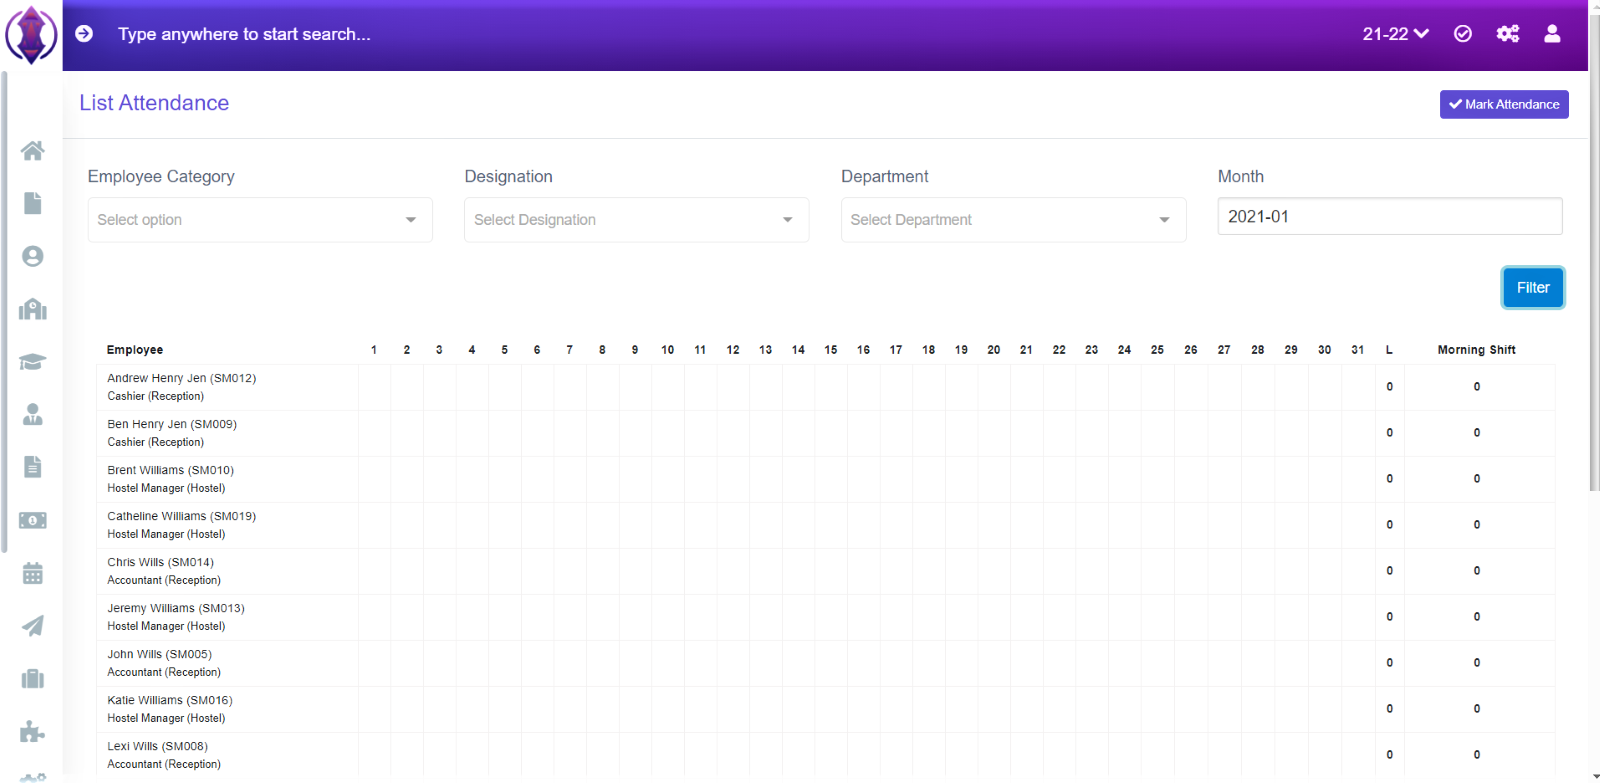Select employee Katie Williams (SM016)
Screen dimensions: 1600x783
coord(169,701)
